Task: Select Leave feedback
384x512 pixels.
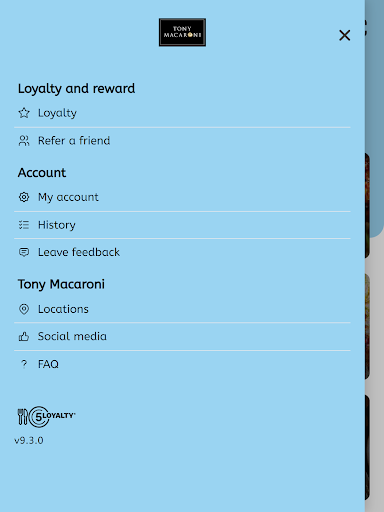Action: [182, 252]
